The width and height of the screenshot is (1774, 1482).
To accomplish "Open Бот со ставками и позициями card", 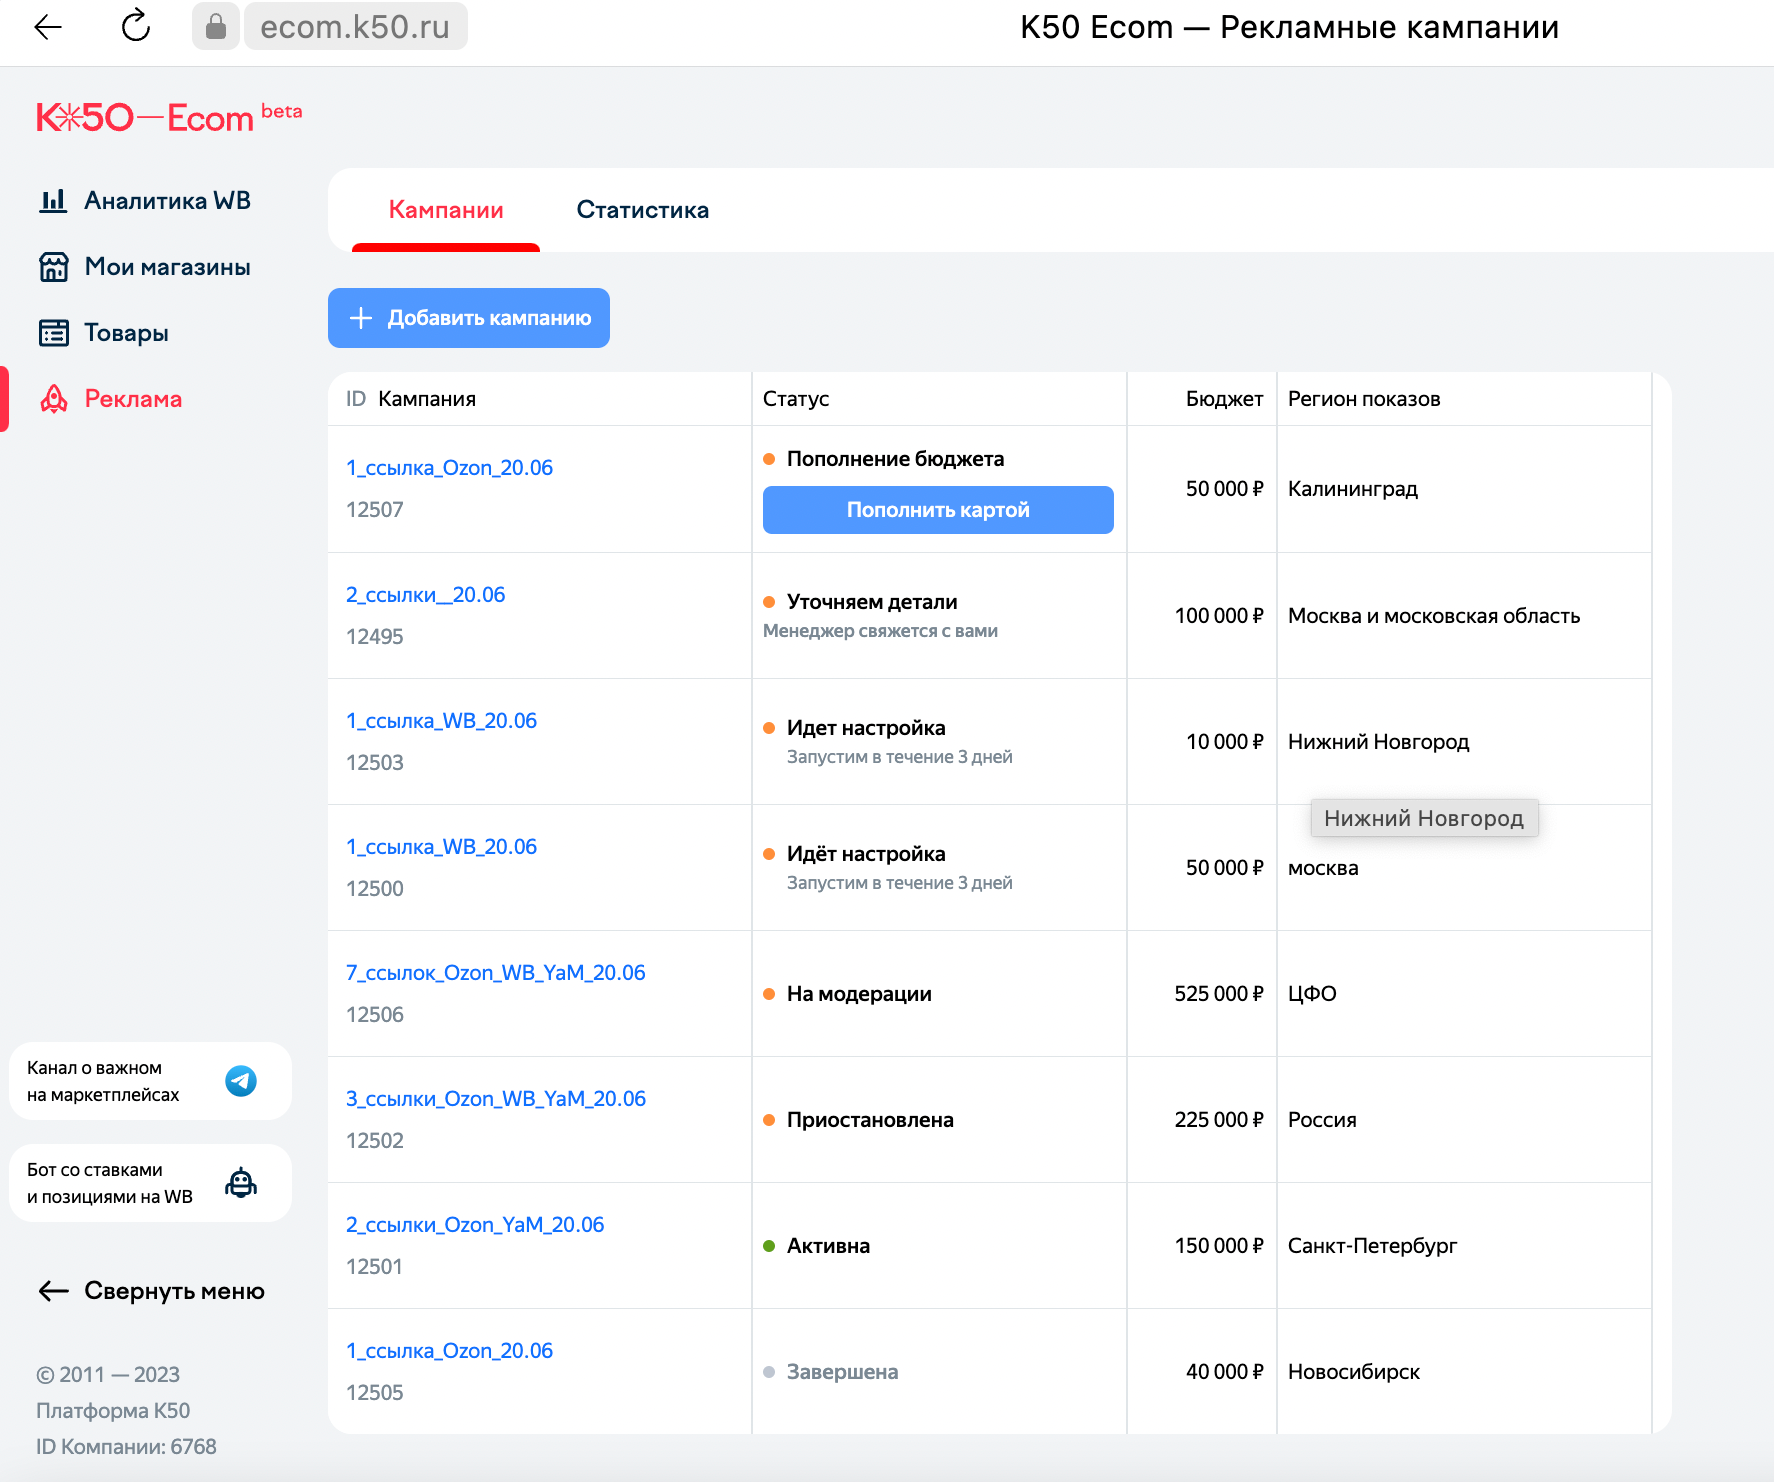I will (x=150, y=1183).
